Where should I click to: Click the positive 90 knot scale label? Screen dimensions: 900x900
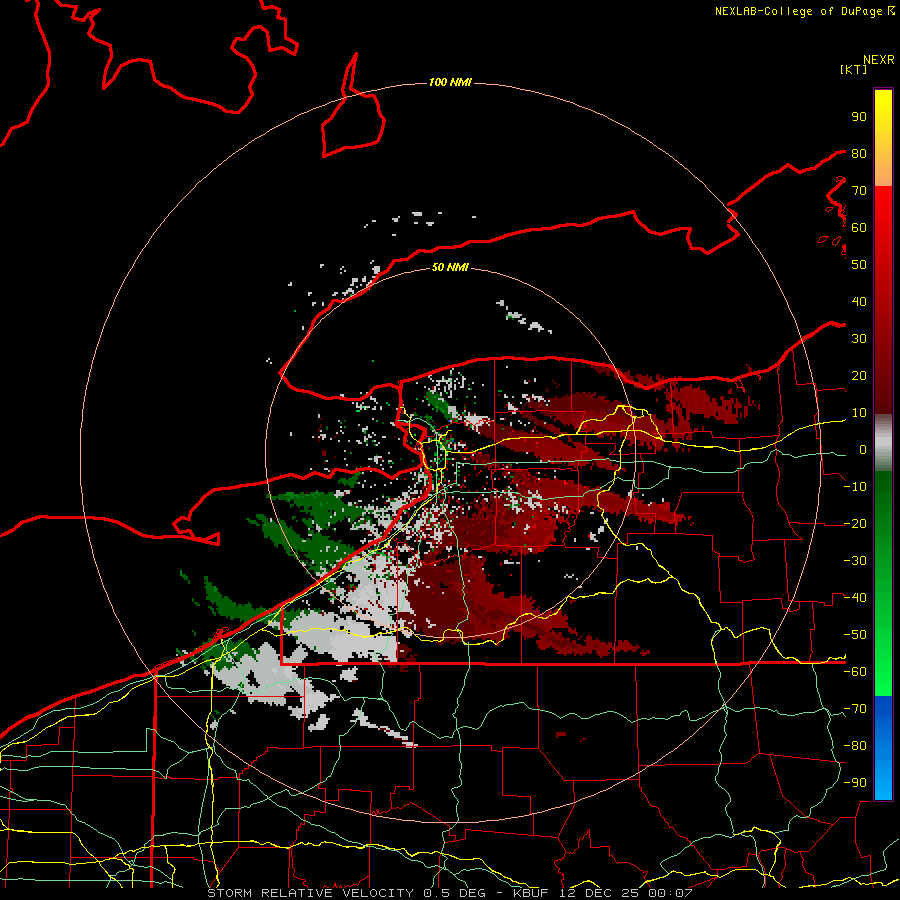(859, 117)
